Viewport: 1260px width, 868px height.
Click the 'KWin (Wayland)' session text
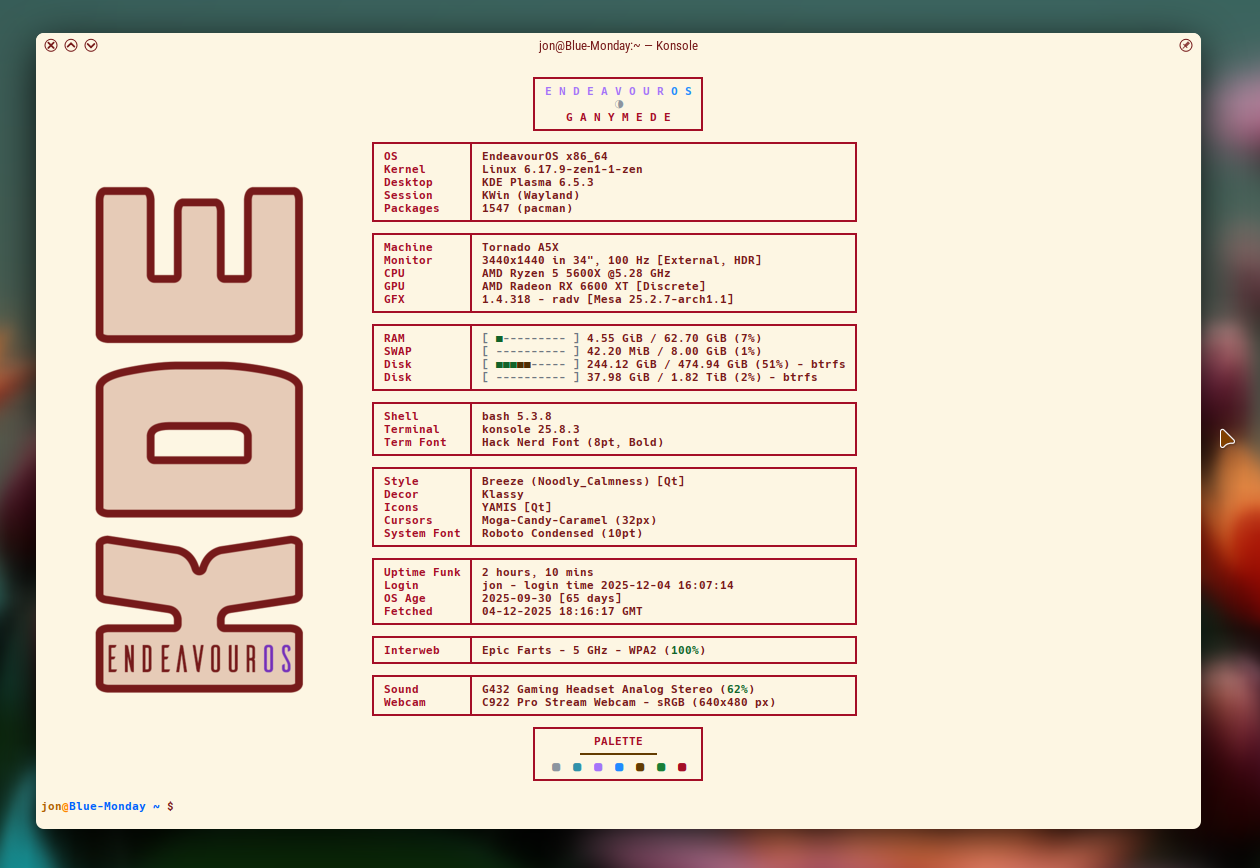click(x=531, y=196)
